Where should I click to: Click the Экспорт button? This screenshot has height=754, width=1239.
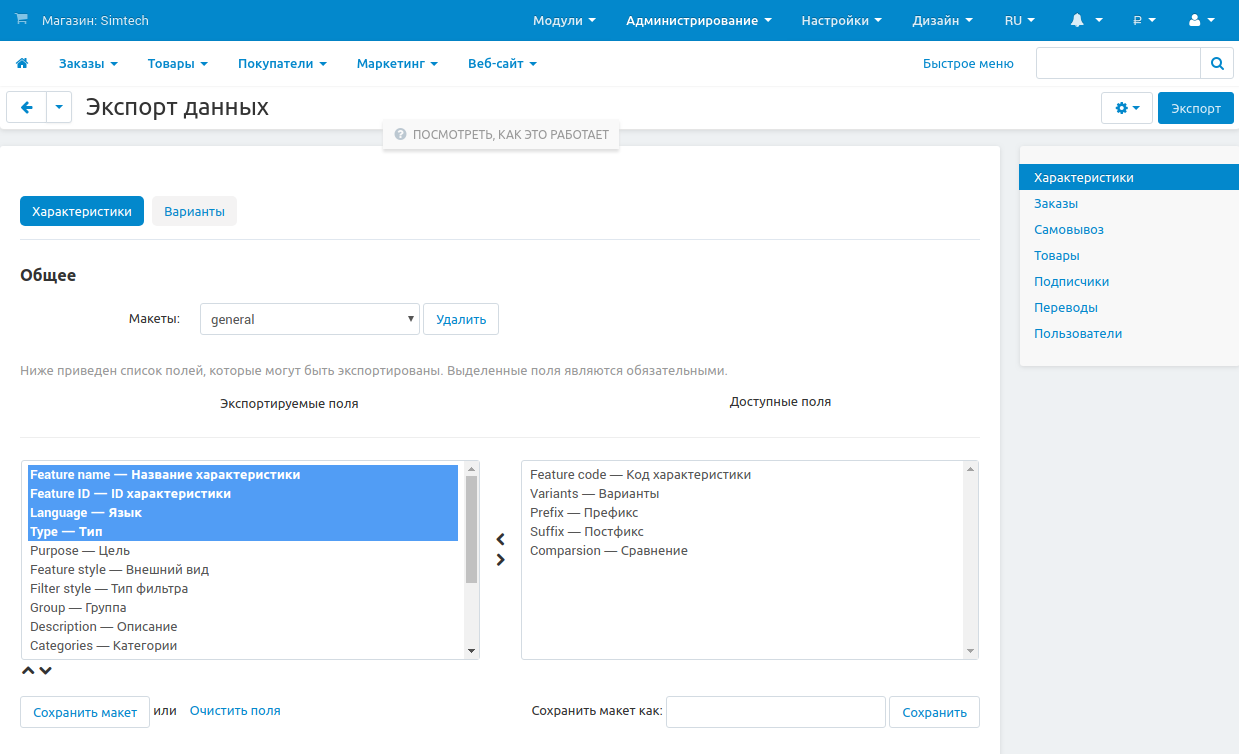point(1195,108)
